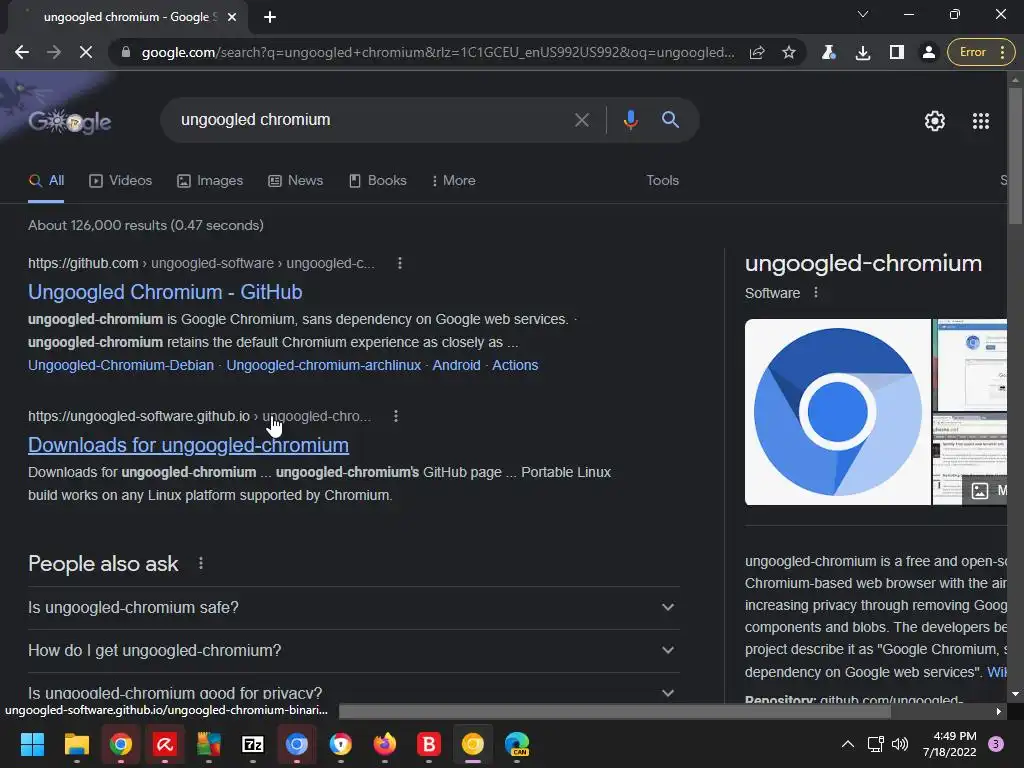Screen dimensions: 1024x768
Task: Open the clock and date panel
Action: click(x=950, y=744)
